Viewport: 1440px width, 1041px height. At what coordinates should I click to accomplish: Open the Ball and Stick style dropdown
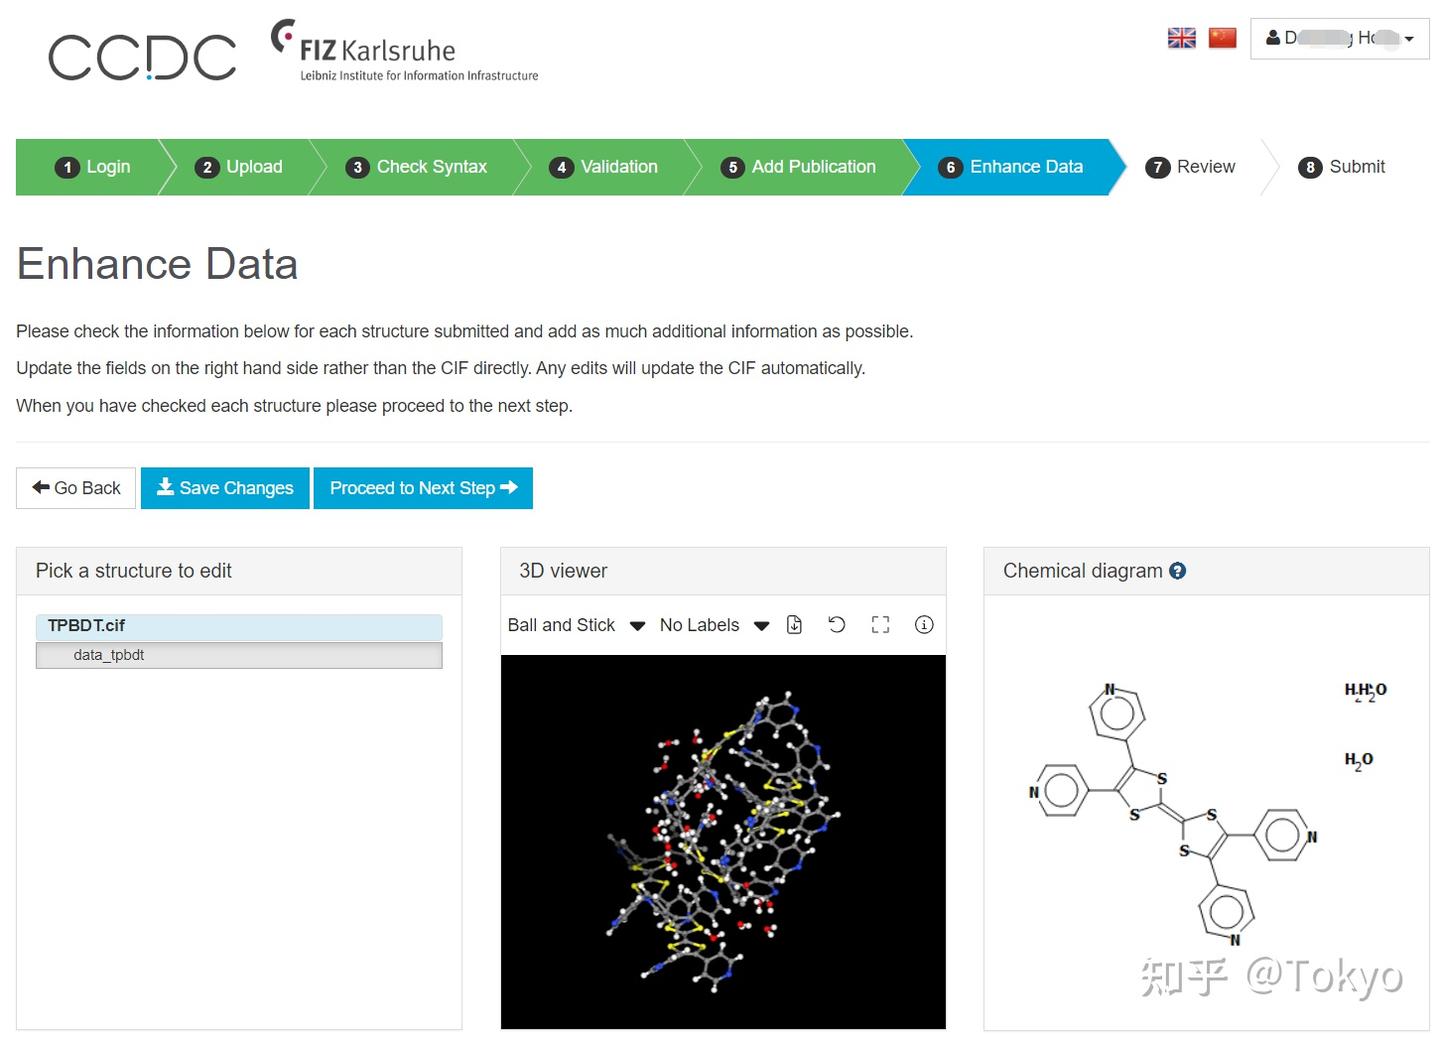click(576, 625)
